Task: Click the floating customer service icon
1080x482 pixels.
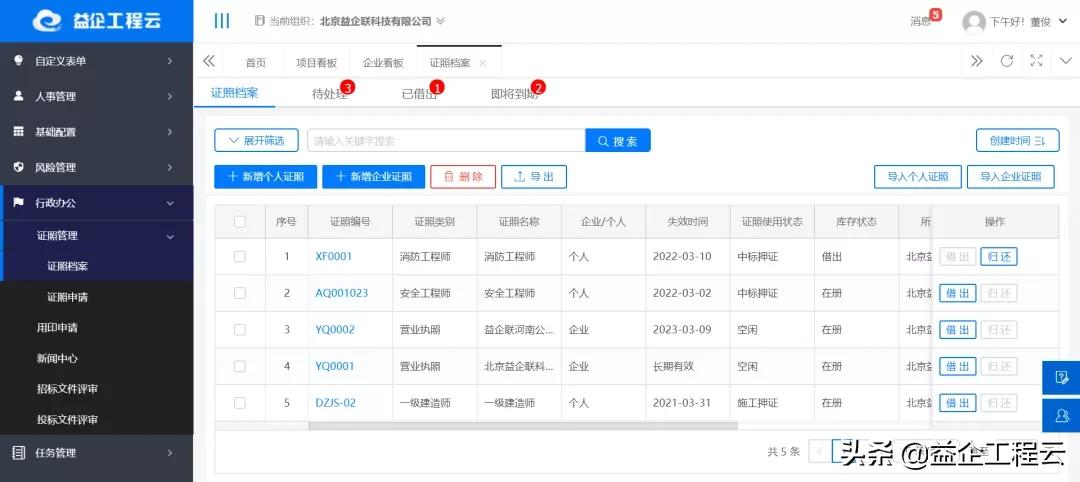Action: 1061,415
